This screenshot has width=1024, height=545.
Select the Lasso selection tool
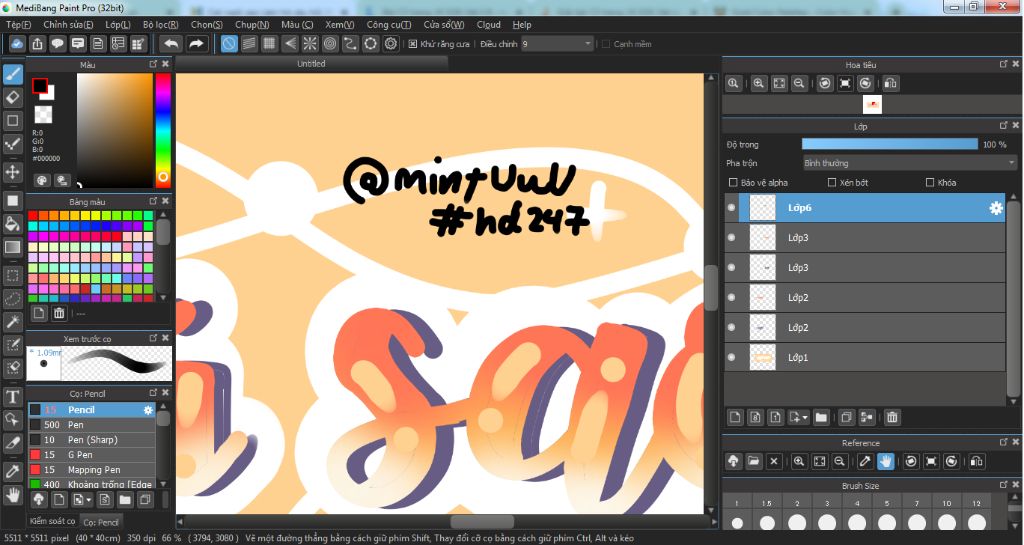point(12,299)
